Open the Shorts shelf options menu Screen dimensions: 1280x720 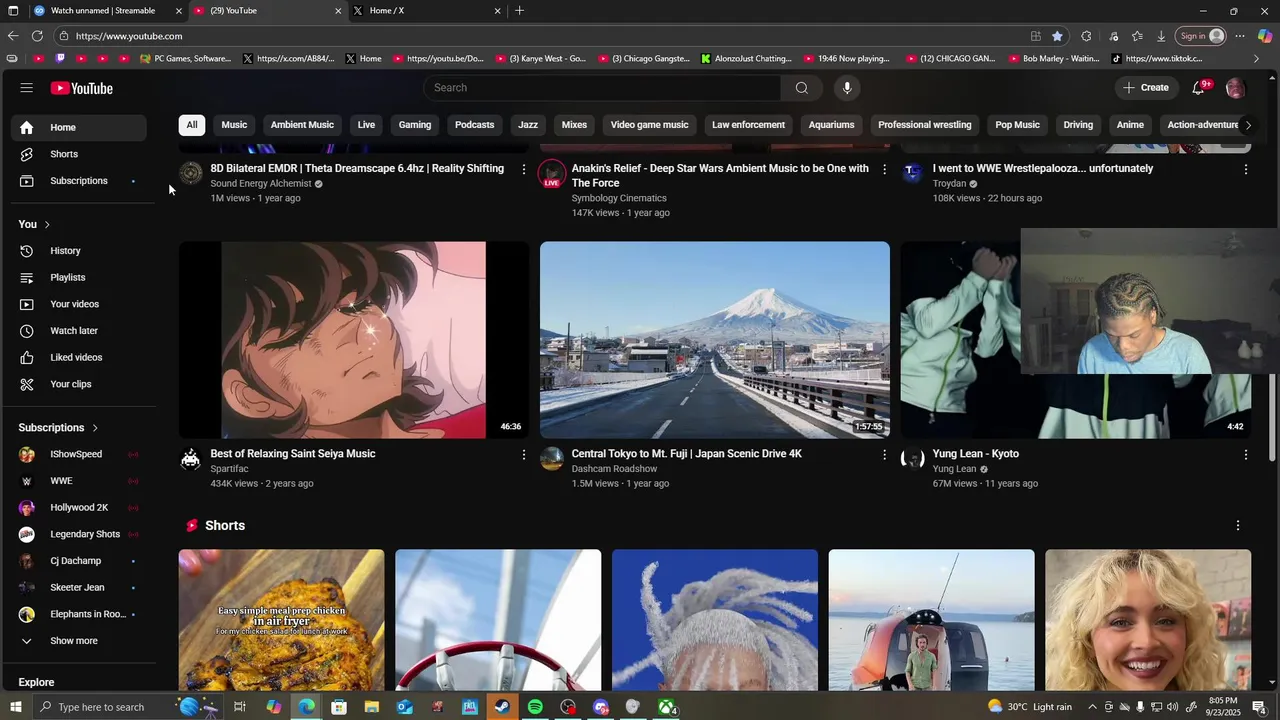(x=1237, y=526)
